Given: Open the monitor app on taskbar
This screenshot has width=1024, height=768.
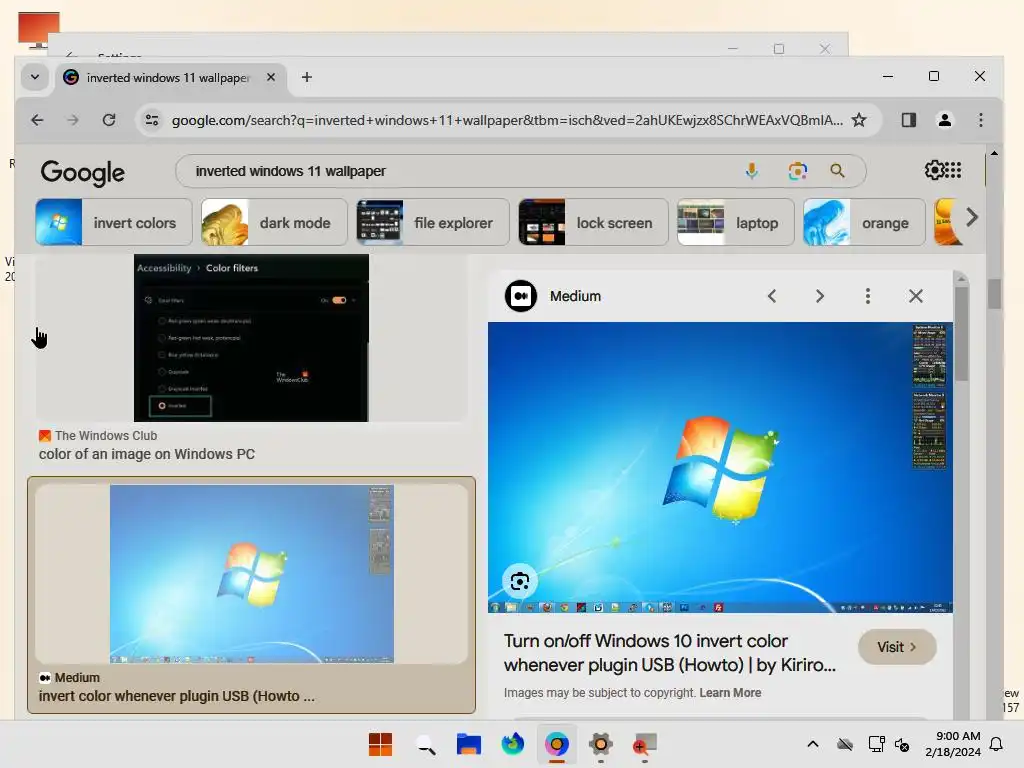Looking at the screenshot, I should pyautogui.click(x=644, y=744).
